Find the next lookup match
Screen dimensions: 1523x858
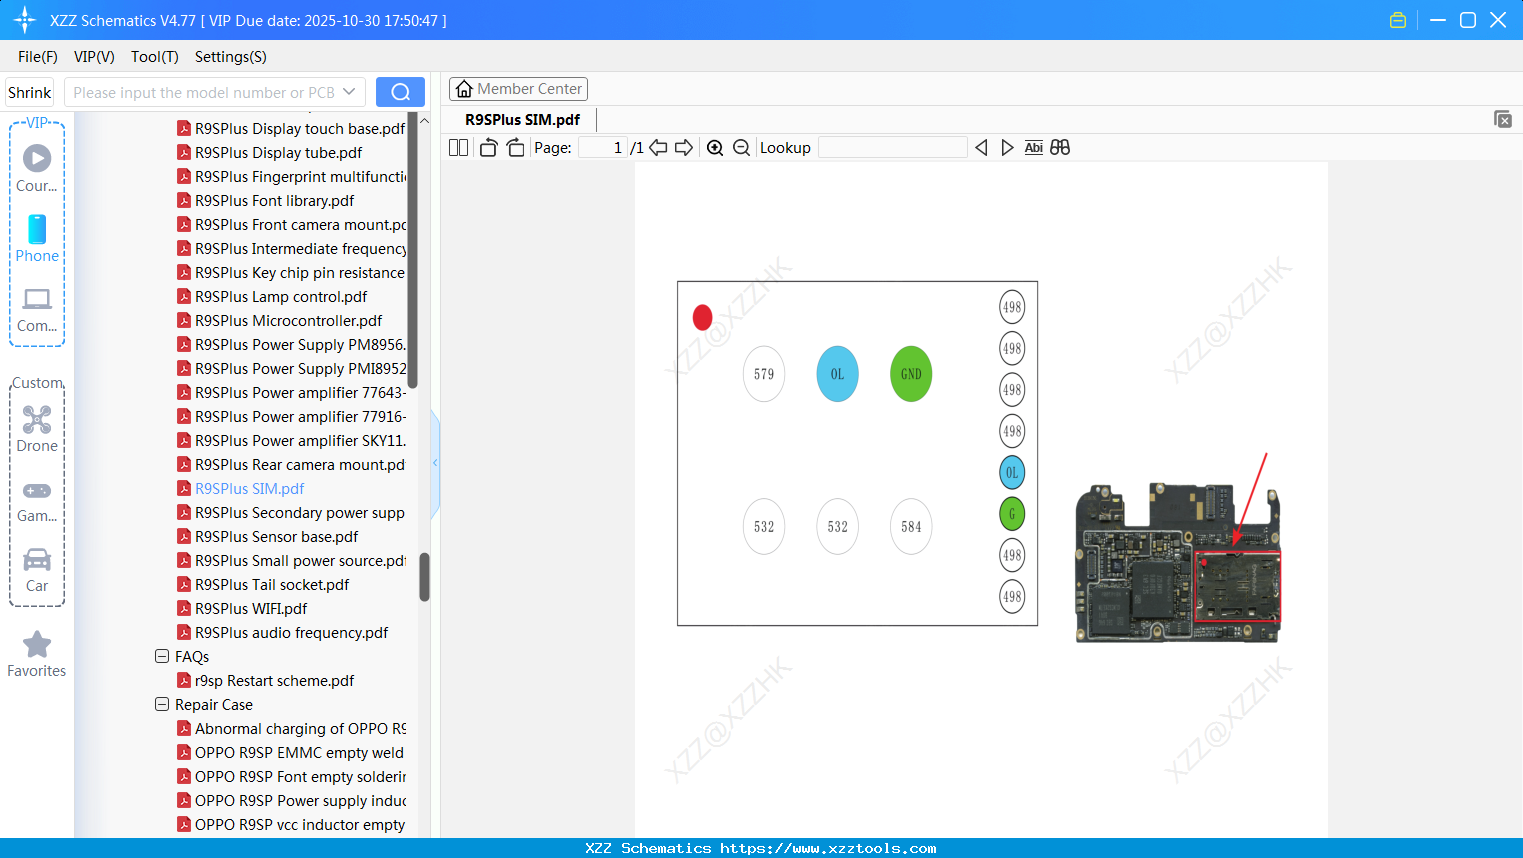[x=1007, y=148]
